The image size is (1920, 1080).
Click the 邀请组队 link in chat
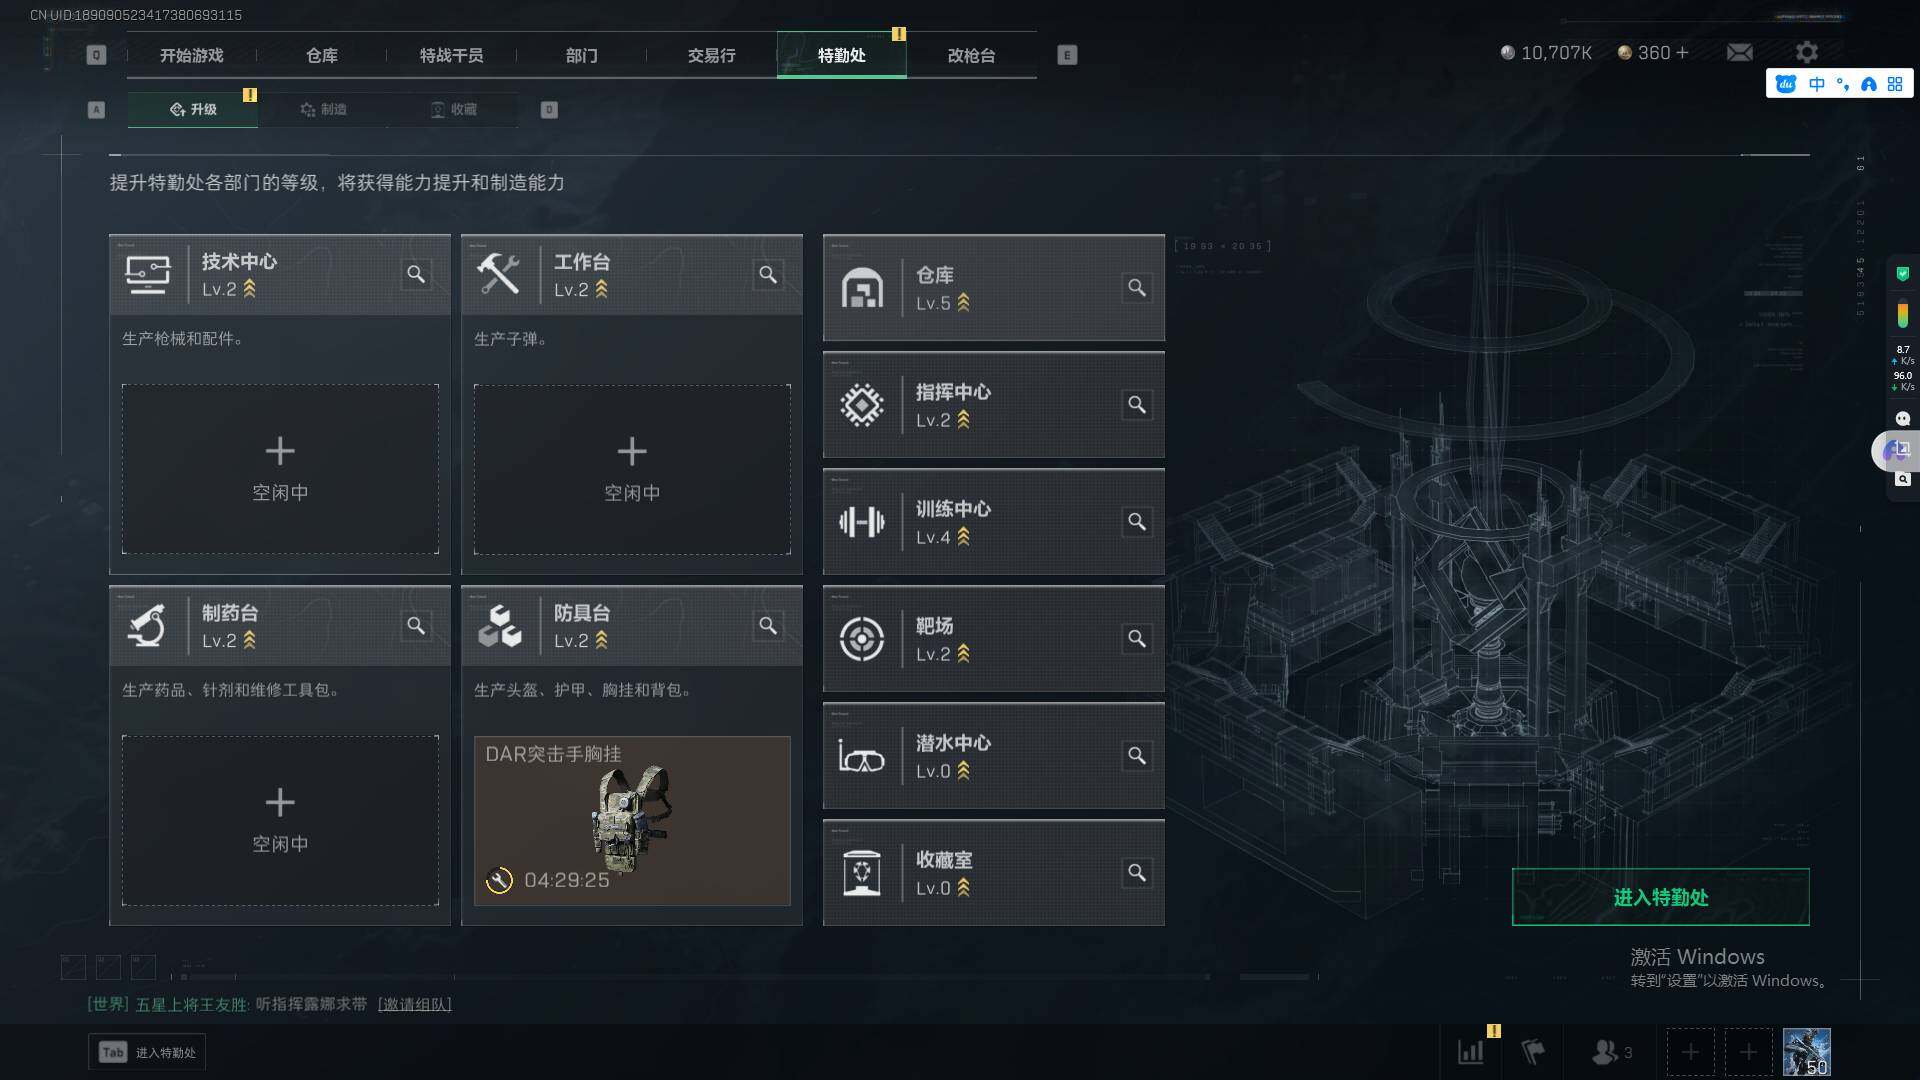415,1004
